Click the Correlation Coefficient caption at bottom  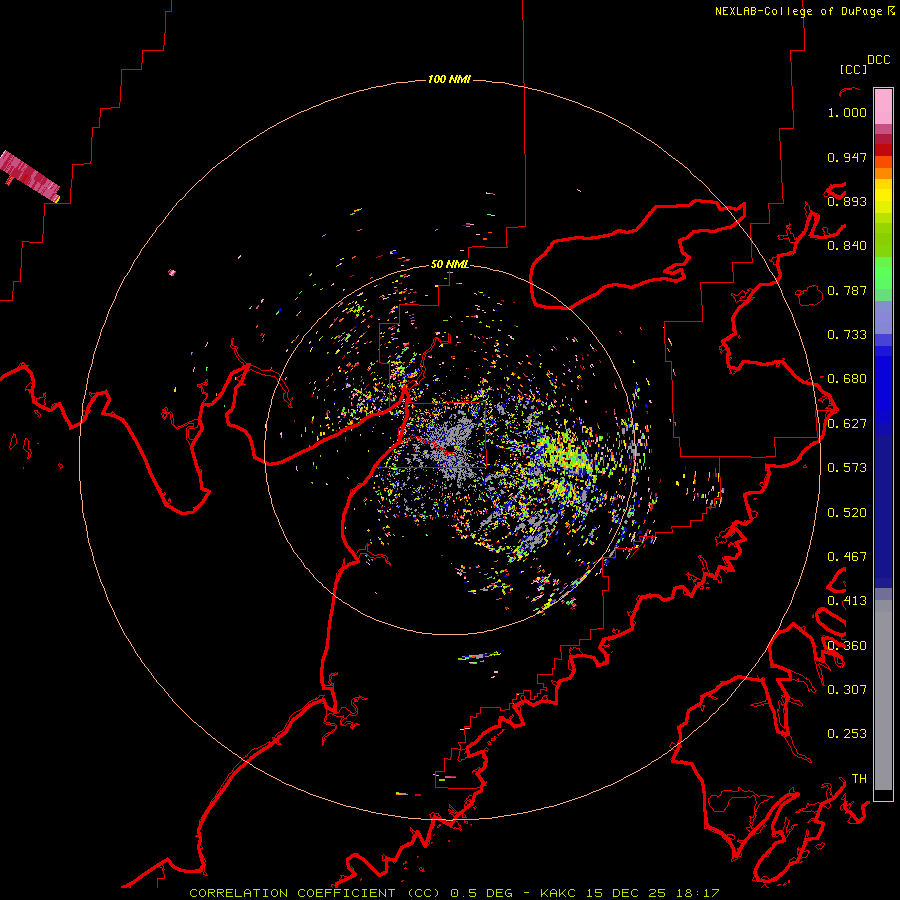click(x=454, y=893)
